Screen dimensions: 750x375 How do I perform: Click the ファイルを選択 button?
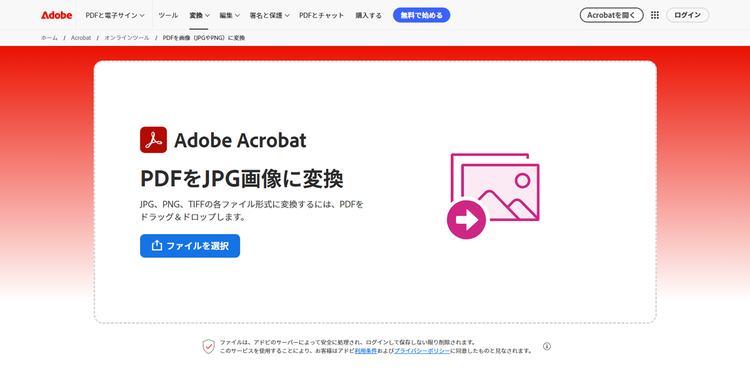190,246
